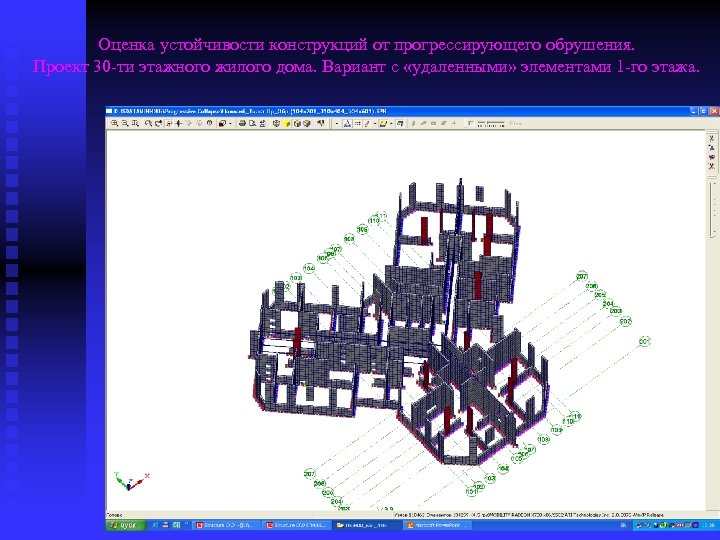Click the axis label 201 at right

pos(645,341)
